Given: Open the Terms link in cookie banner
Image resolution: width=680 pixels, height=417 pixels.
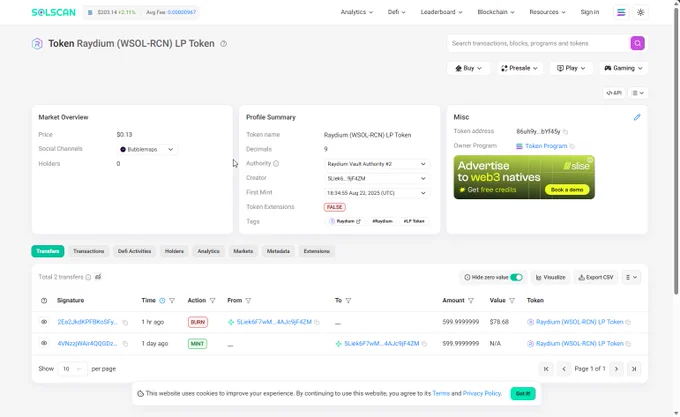Looking at the screenshot, I should pos(441,394).
